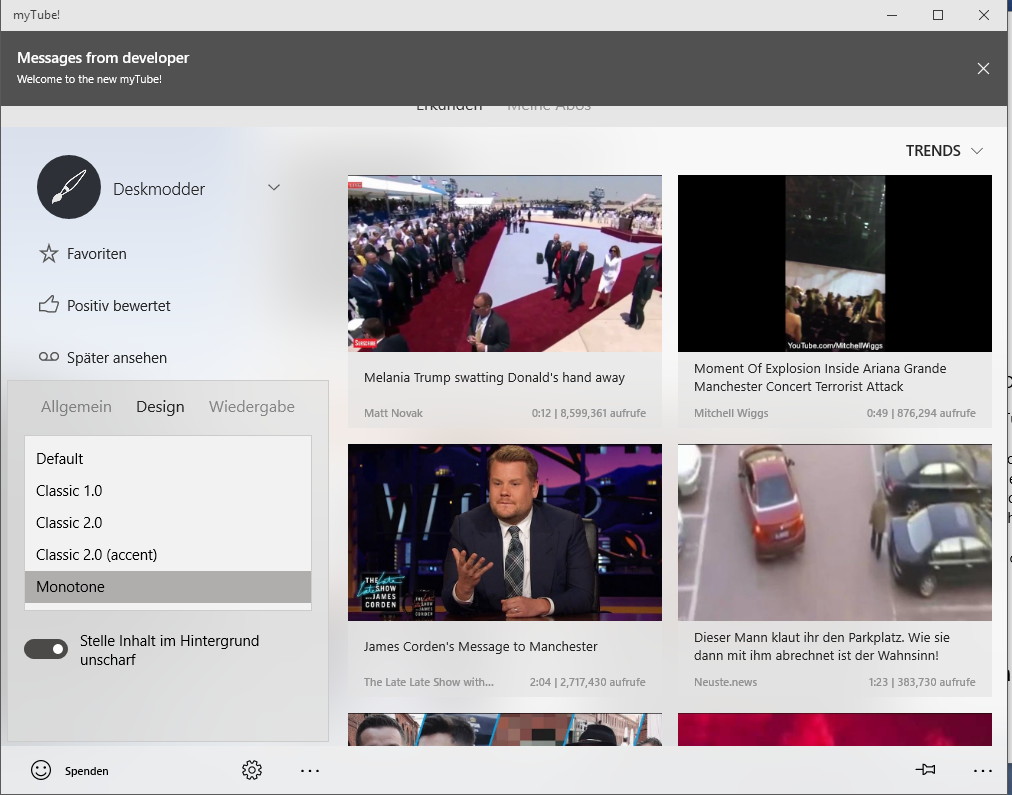This screenshot has height=795, width=1012.
Task: Maximize the myTube! window
Action: click(x=938, y=15)
